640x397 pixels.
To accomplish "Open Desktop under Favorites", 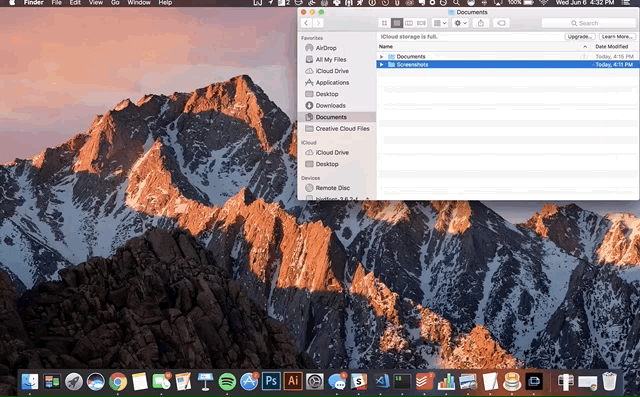I will tap(327, 94).
